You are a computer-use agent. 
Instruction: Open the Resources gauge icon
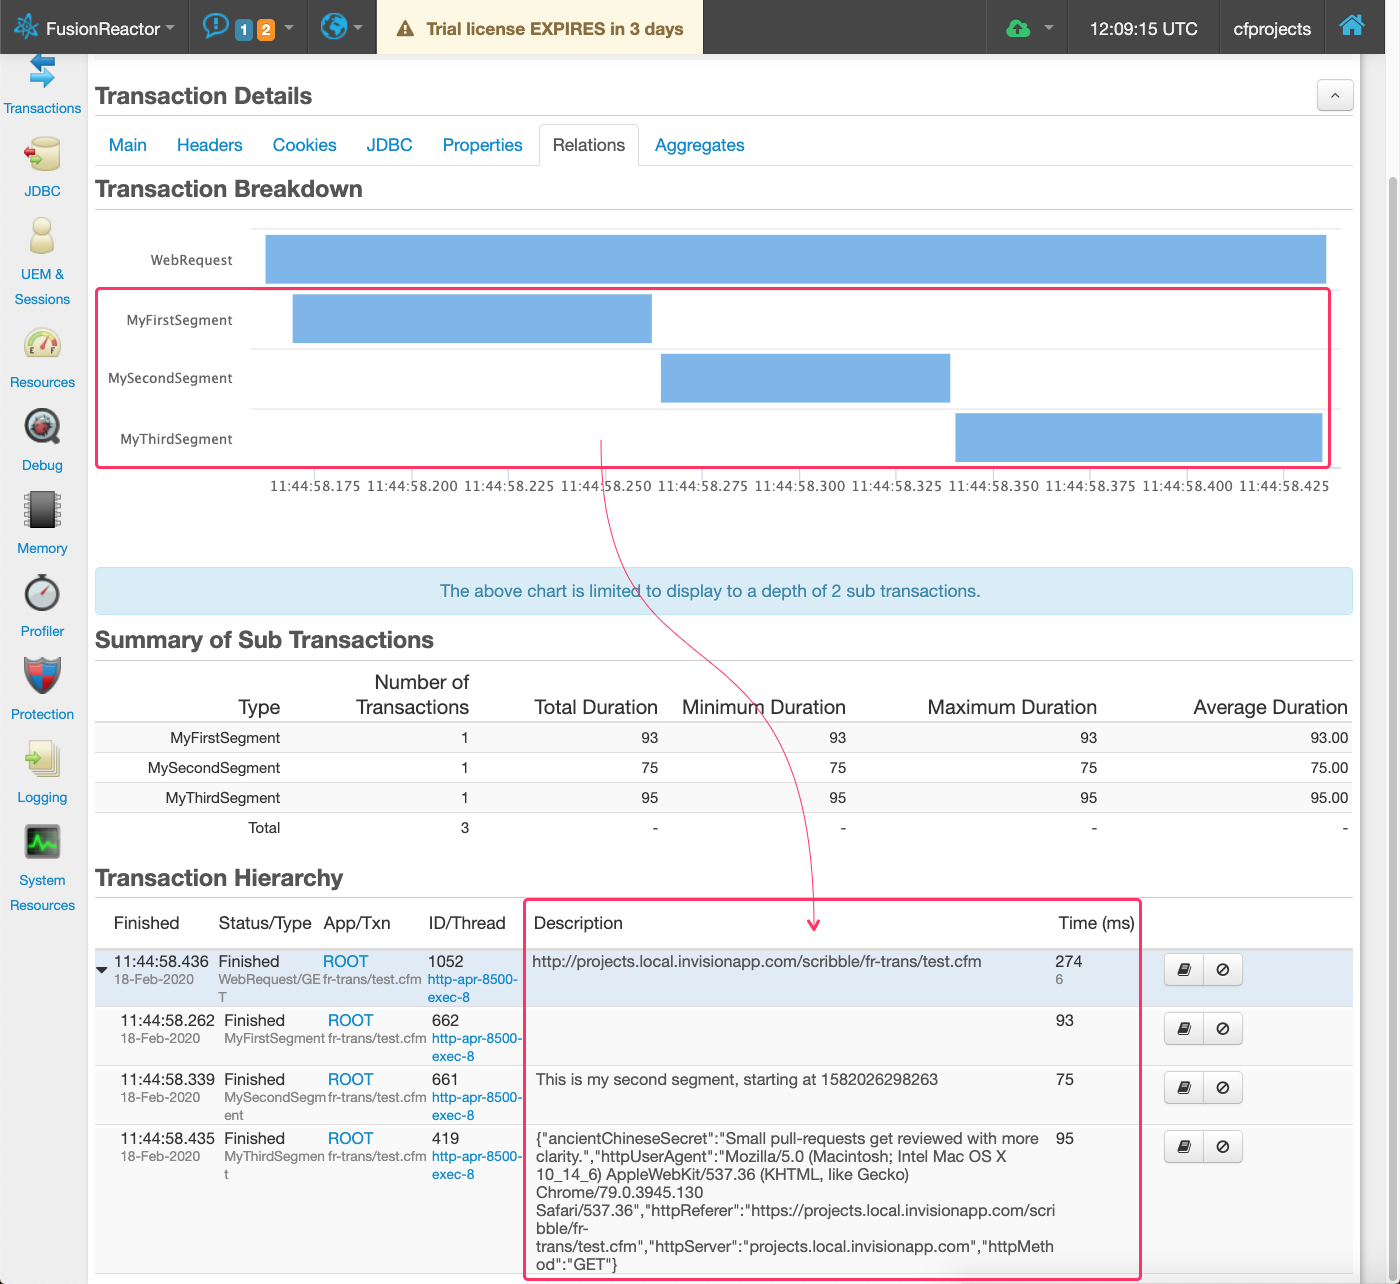tap(42, 345)
